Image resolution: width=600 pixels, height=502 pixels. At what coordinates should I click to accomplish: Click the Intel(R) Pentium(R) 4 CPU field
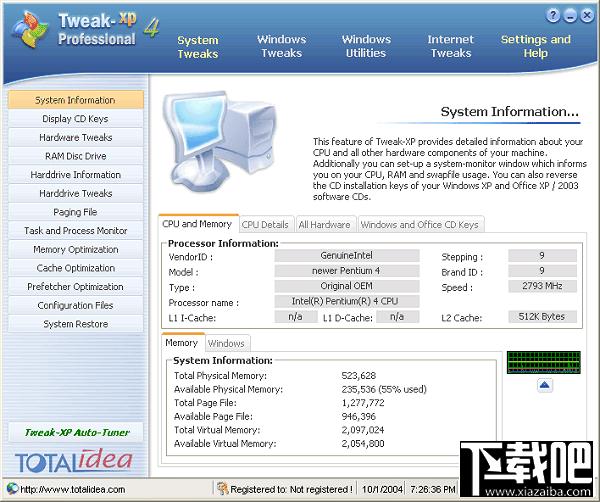(347, 301)
